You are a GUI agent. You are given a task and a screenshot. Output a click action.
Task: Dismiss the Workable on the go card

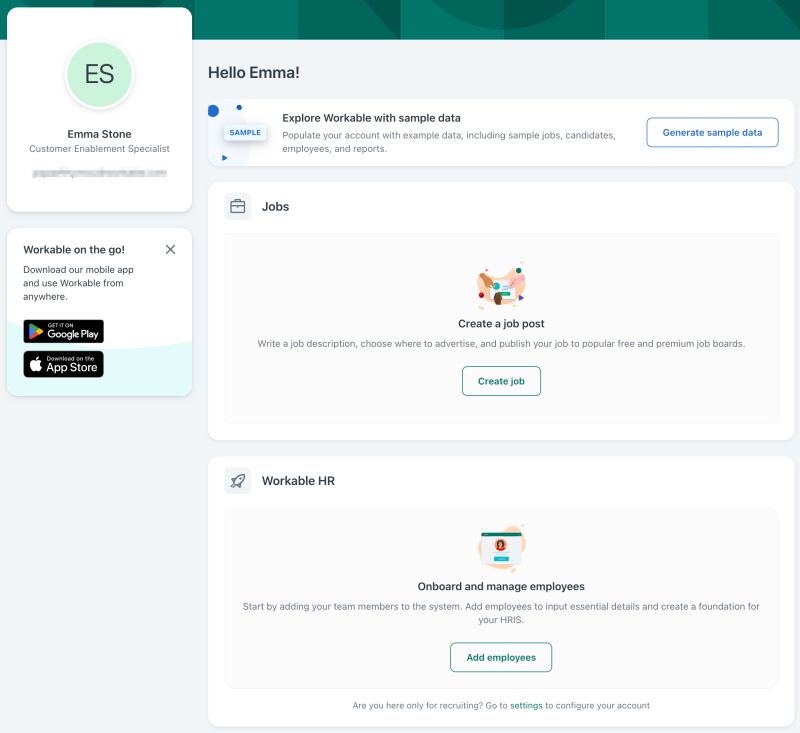tap(170, 249)
